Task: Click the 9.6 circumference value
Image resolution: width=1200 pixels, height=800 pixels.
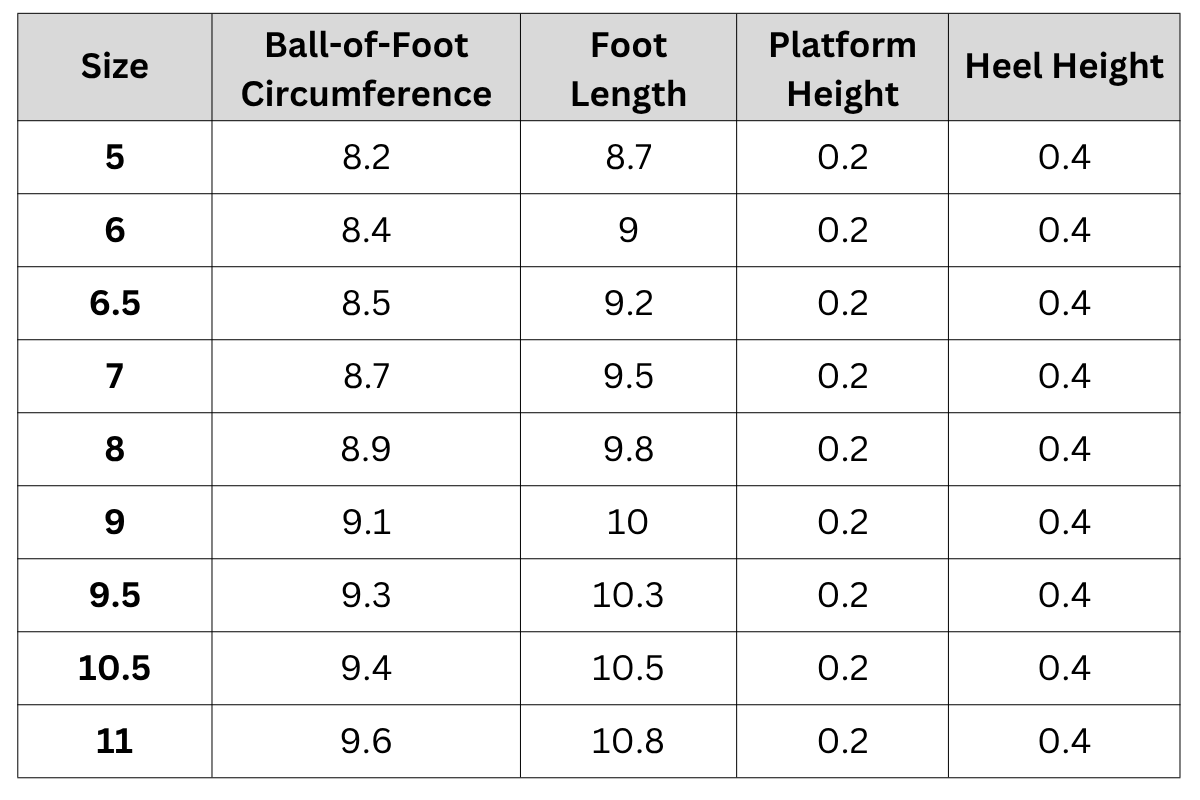Action: 366,741
